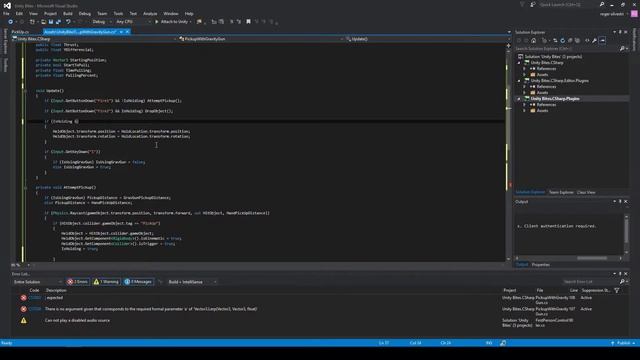The width and height of the screenshot is (640, 360).
Task: Open the File menu
Action: coord(6,13)
